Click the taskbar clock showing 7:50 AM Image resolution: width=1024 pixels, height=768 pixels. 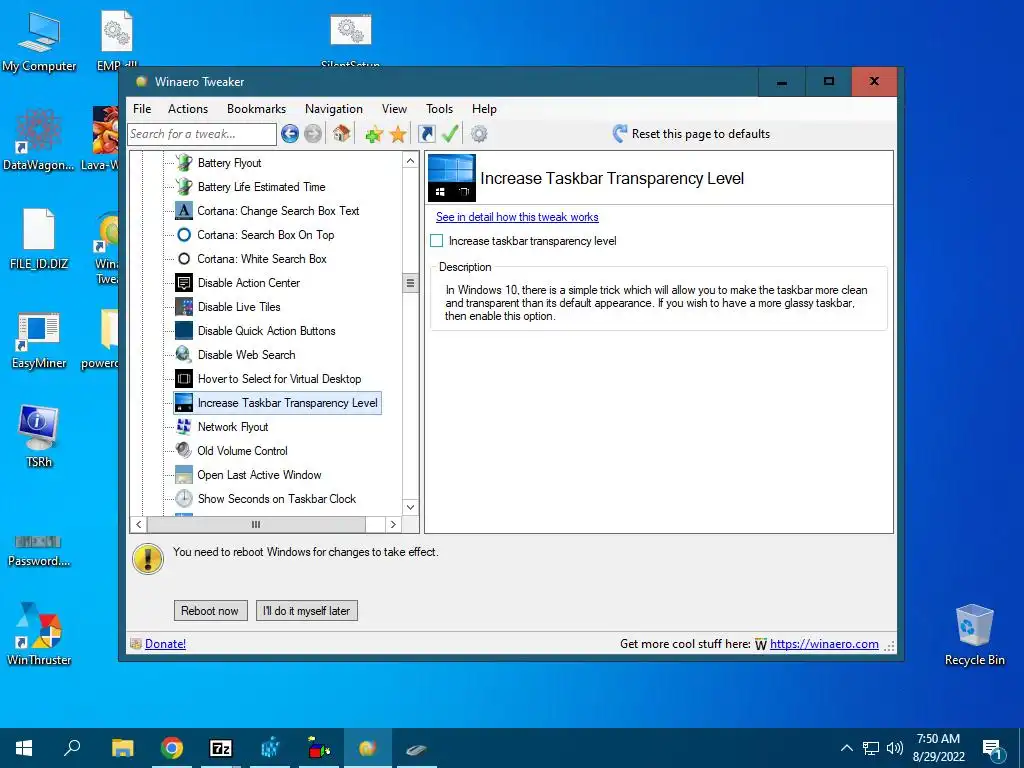pos(938,748)
